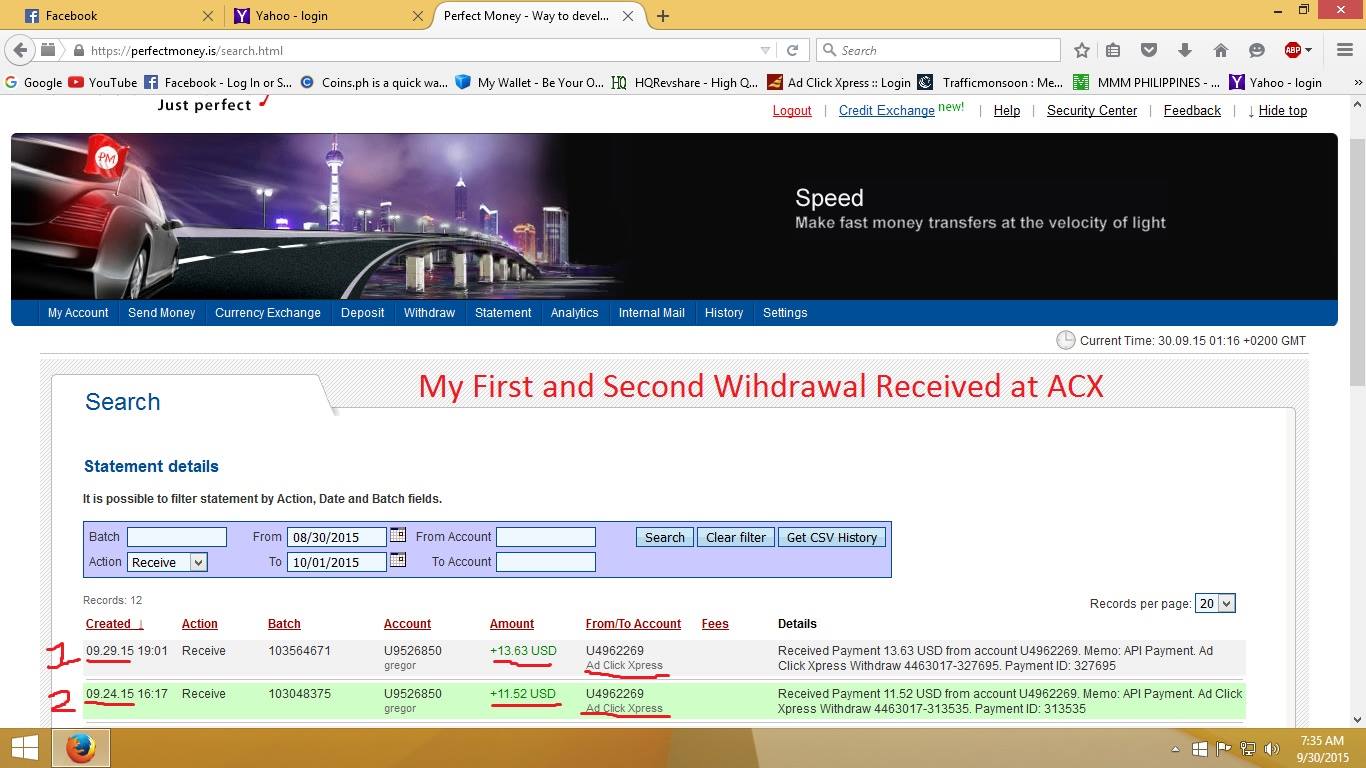
Task: Open the Ad Click Xpress Login bookmark
Action: pos(838,83)
